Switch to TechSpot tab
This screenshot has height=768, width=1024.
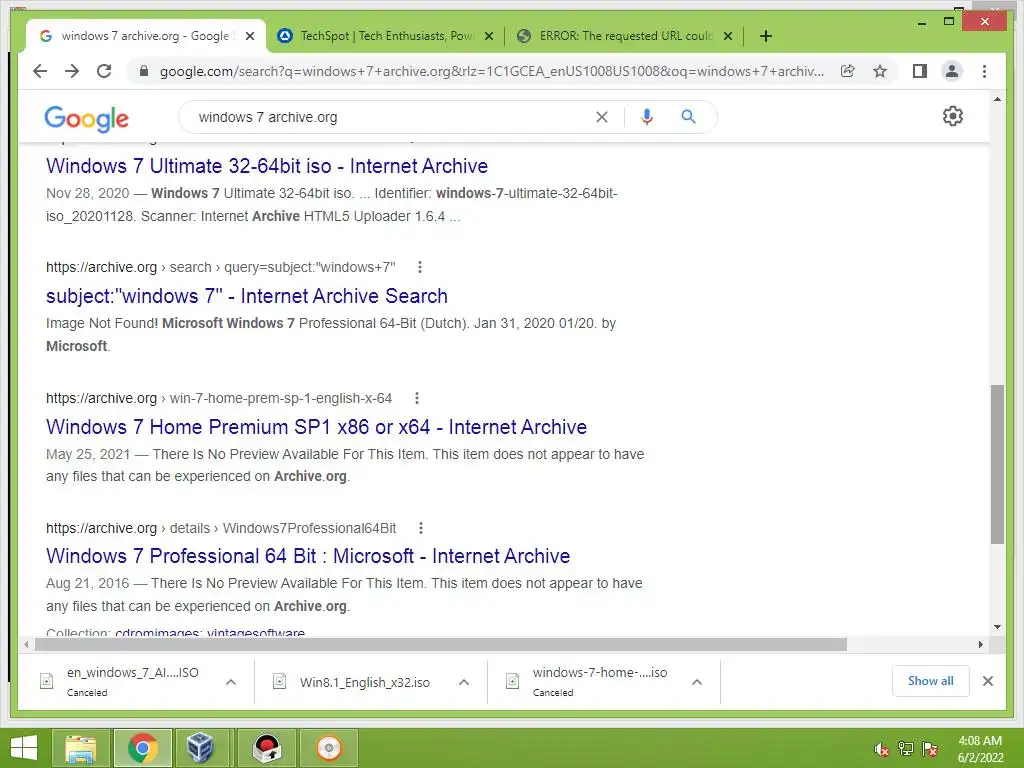(385, 36)
